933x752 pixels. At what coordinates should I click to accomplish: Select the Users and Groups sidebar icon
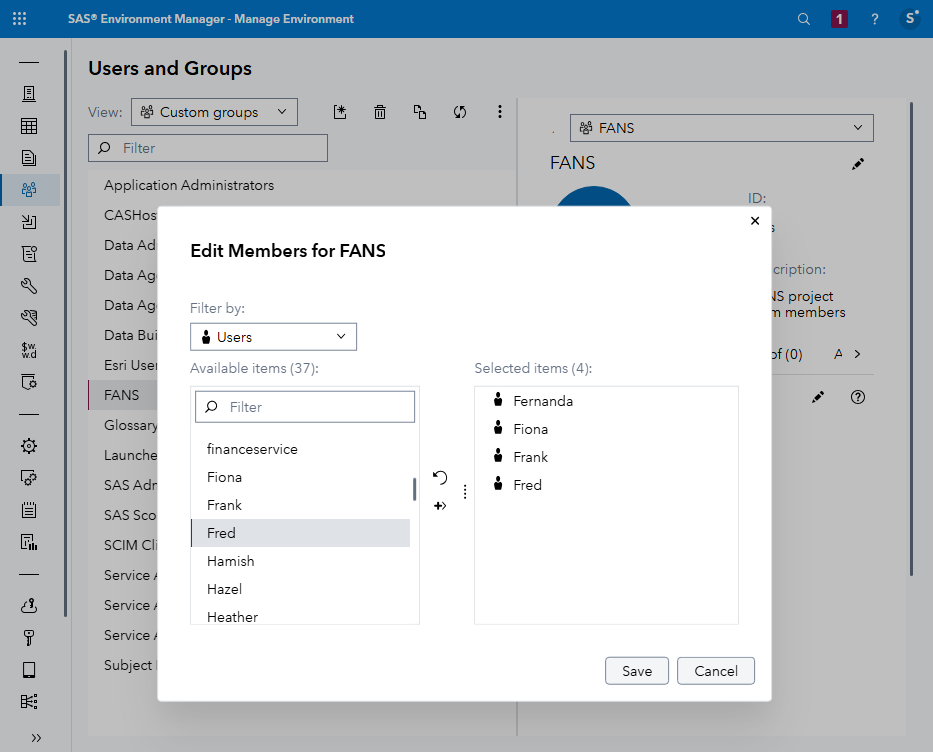point(29,189)
